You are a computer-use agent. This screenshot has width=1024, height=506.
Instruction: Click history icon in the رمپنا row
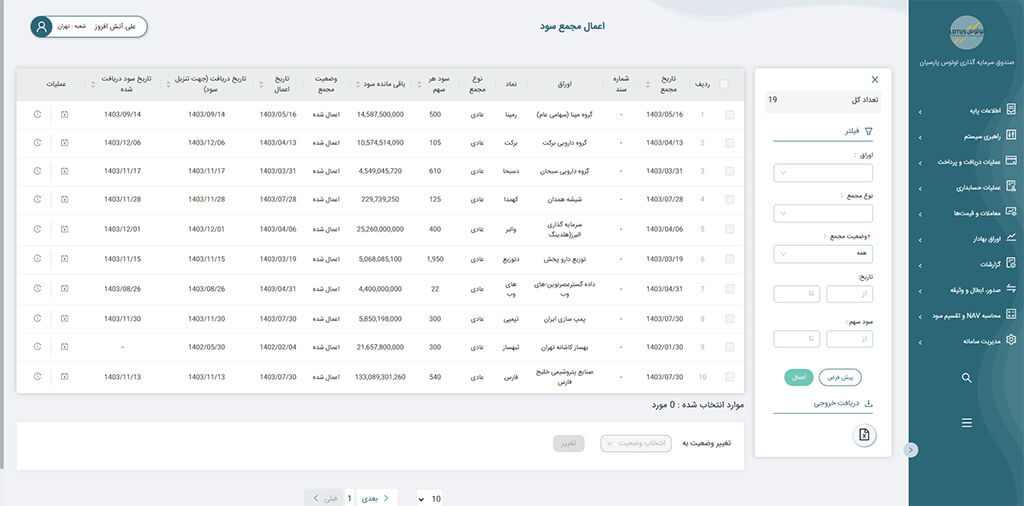tap(37, 114)
